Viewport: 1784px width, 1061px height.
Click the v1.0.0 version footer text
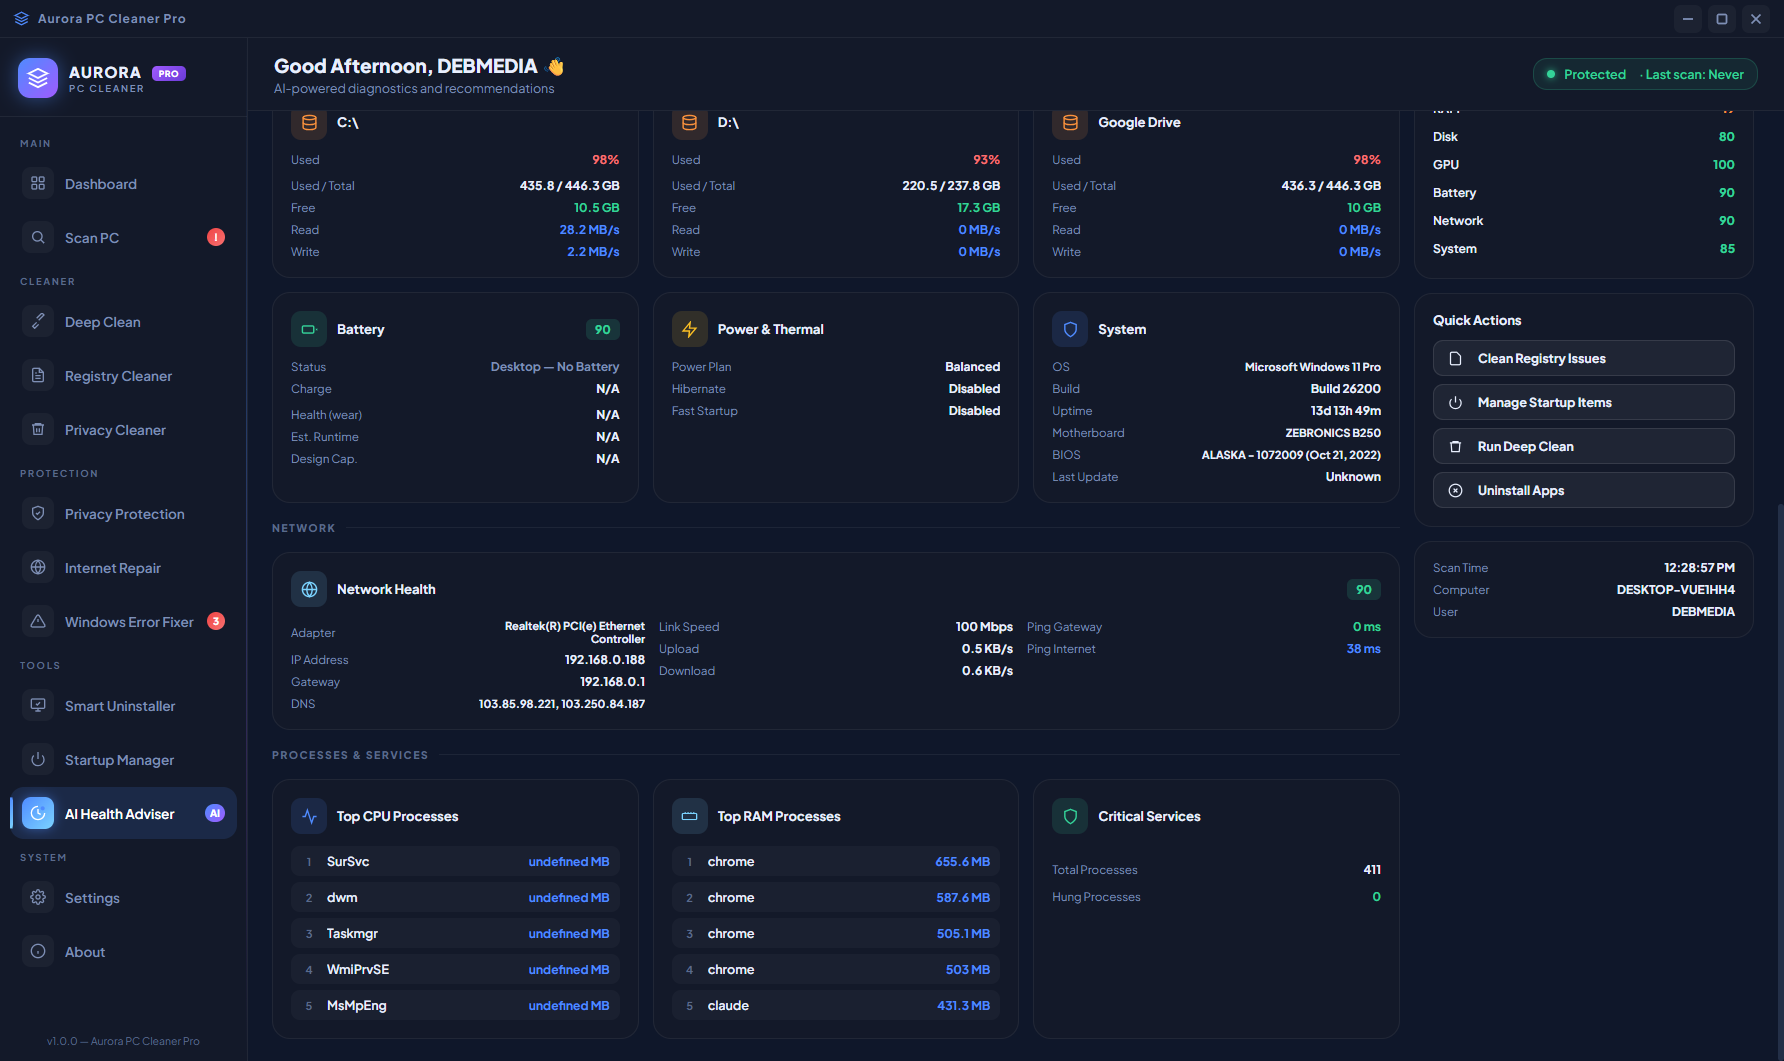(x=123, y=1041)
